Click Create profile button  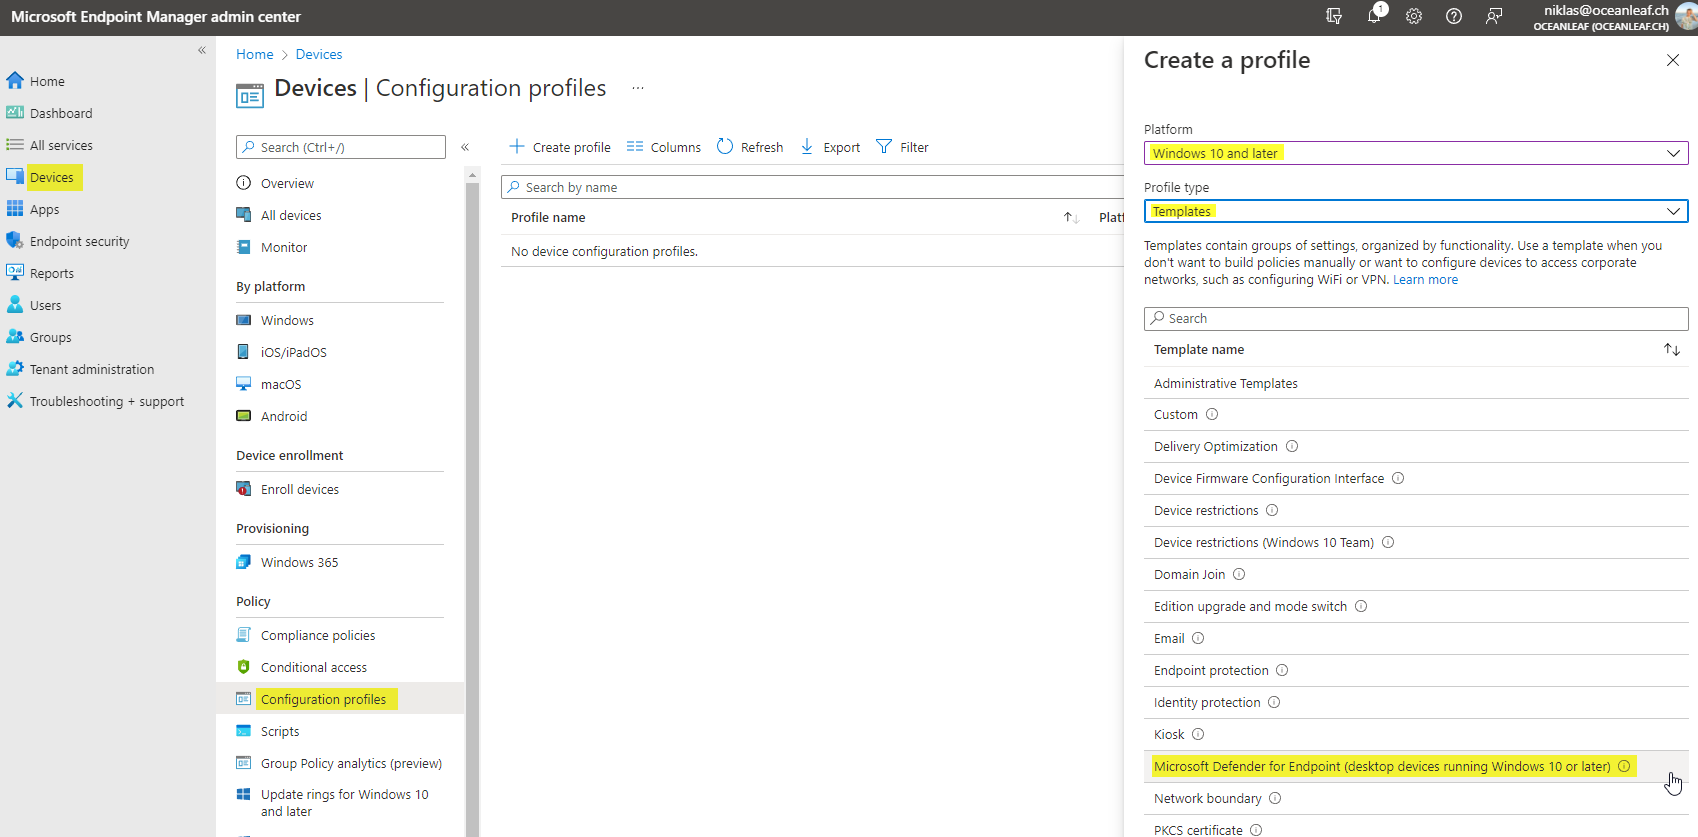(x=560, y=147)
